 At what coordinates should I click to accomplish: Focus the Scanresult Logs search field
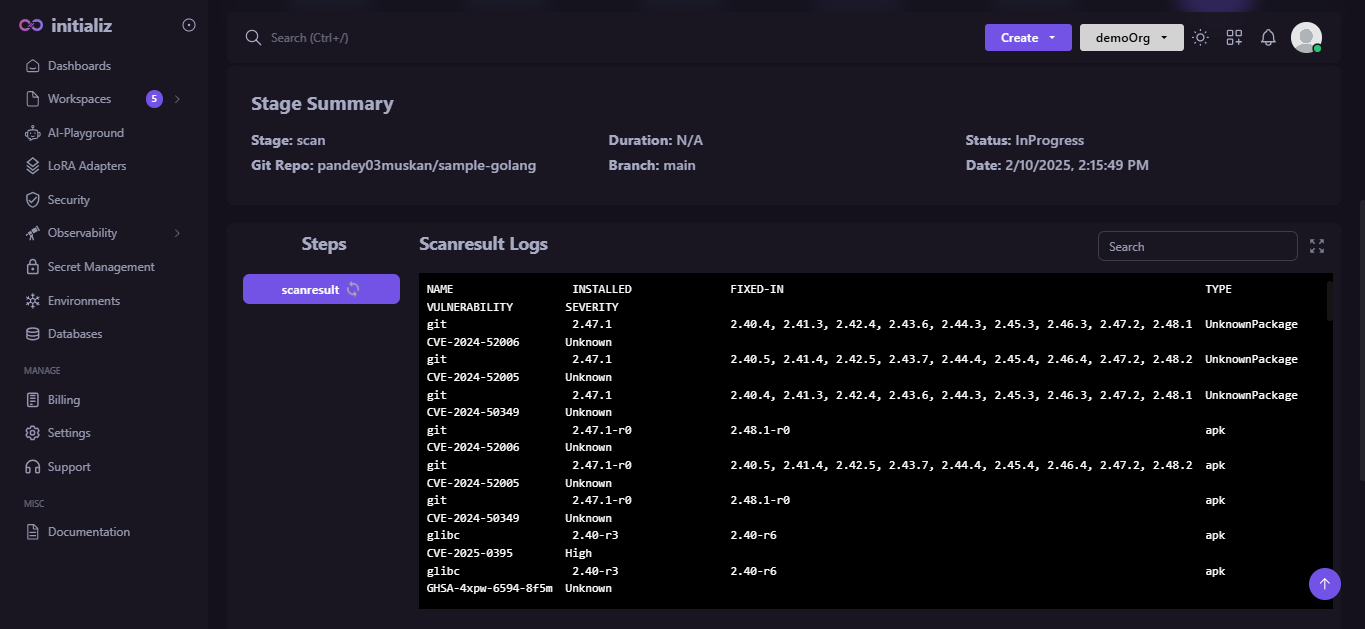pyautogui.click(x=1197, y=246)
